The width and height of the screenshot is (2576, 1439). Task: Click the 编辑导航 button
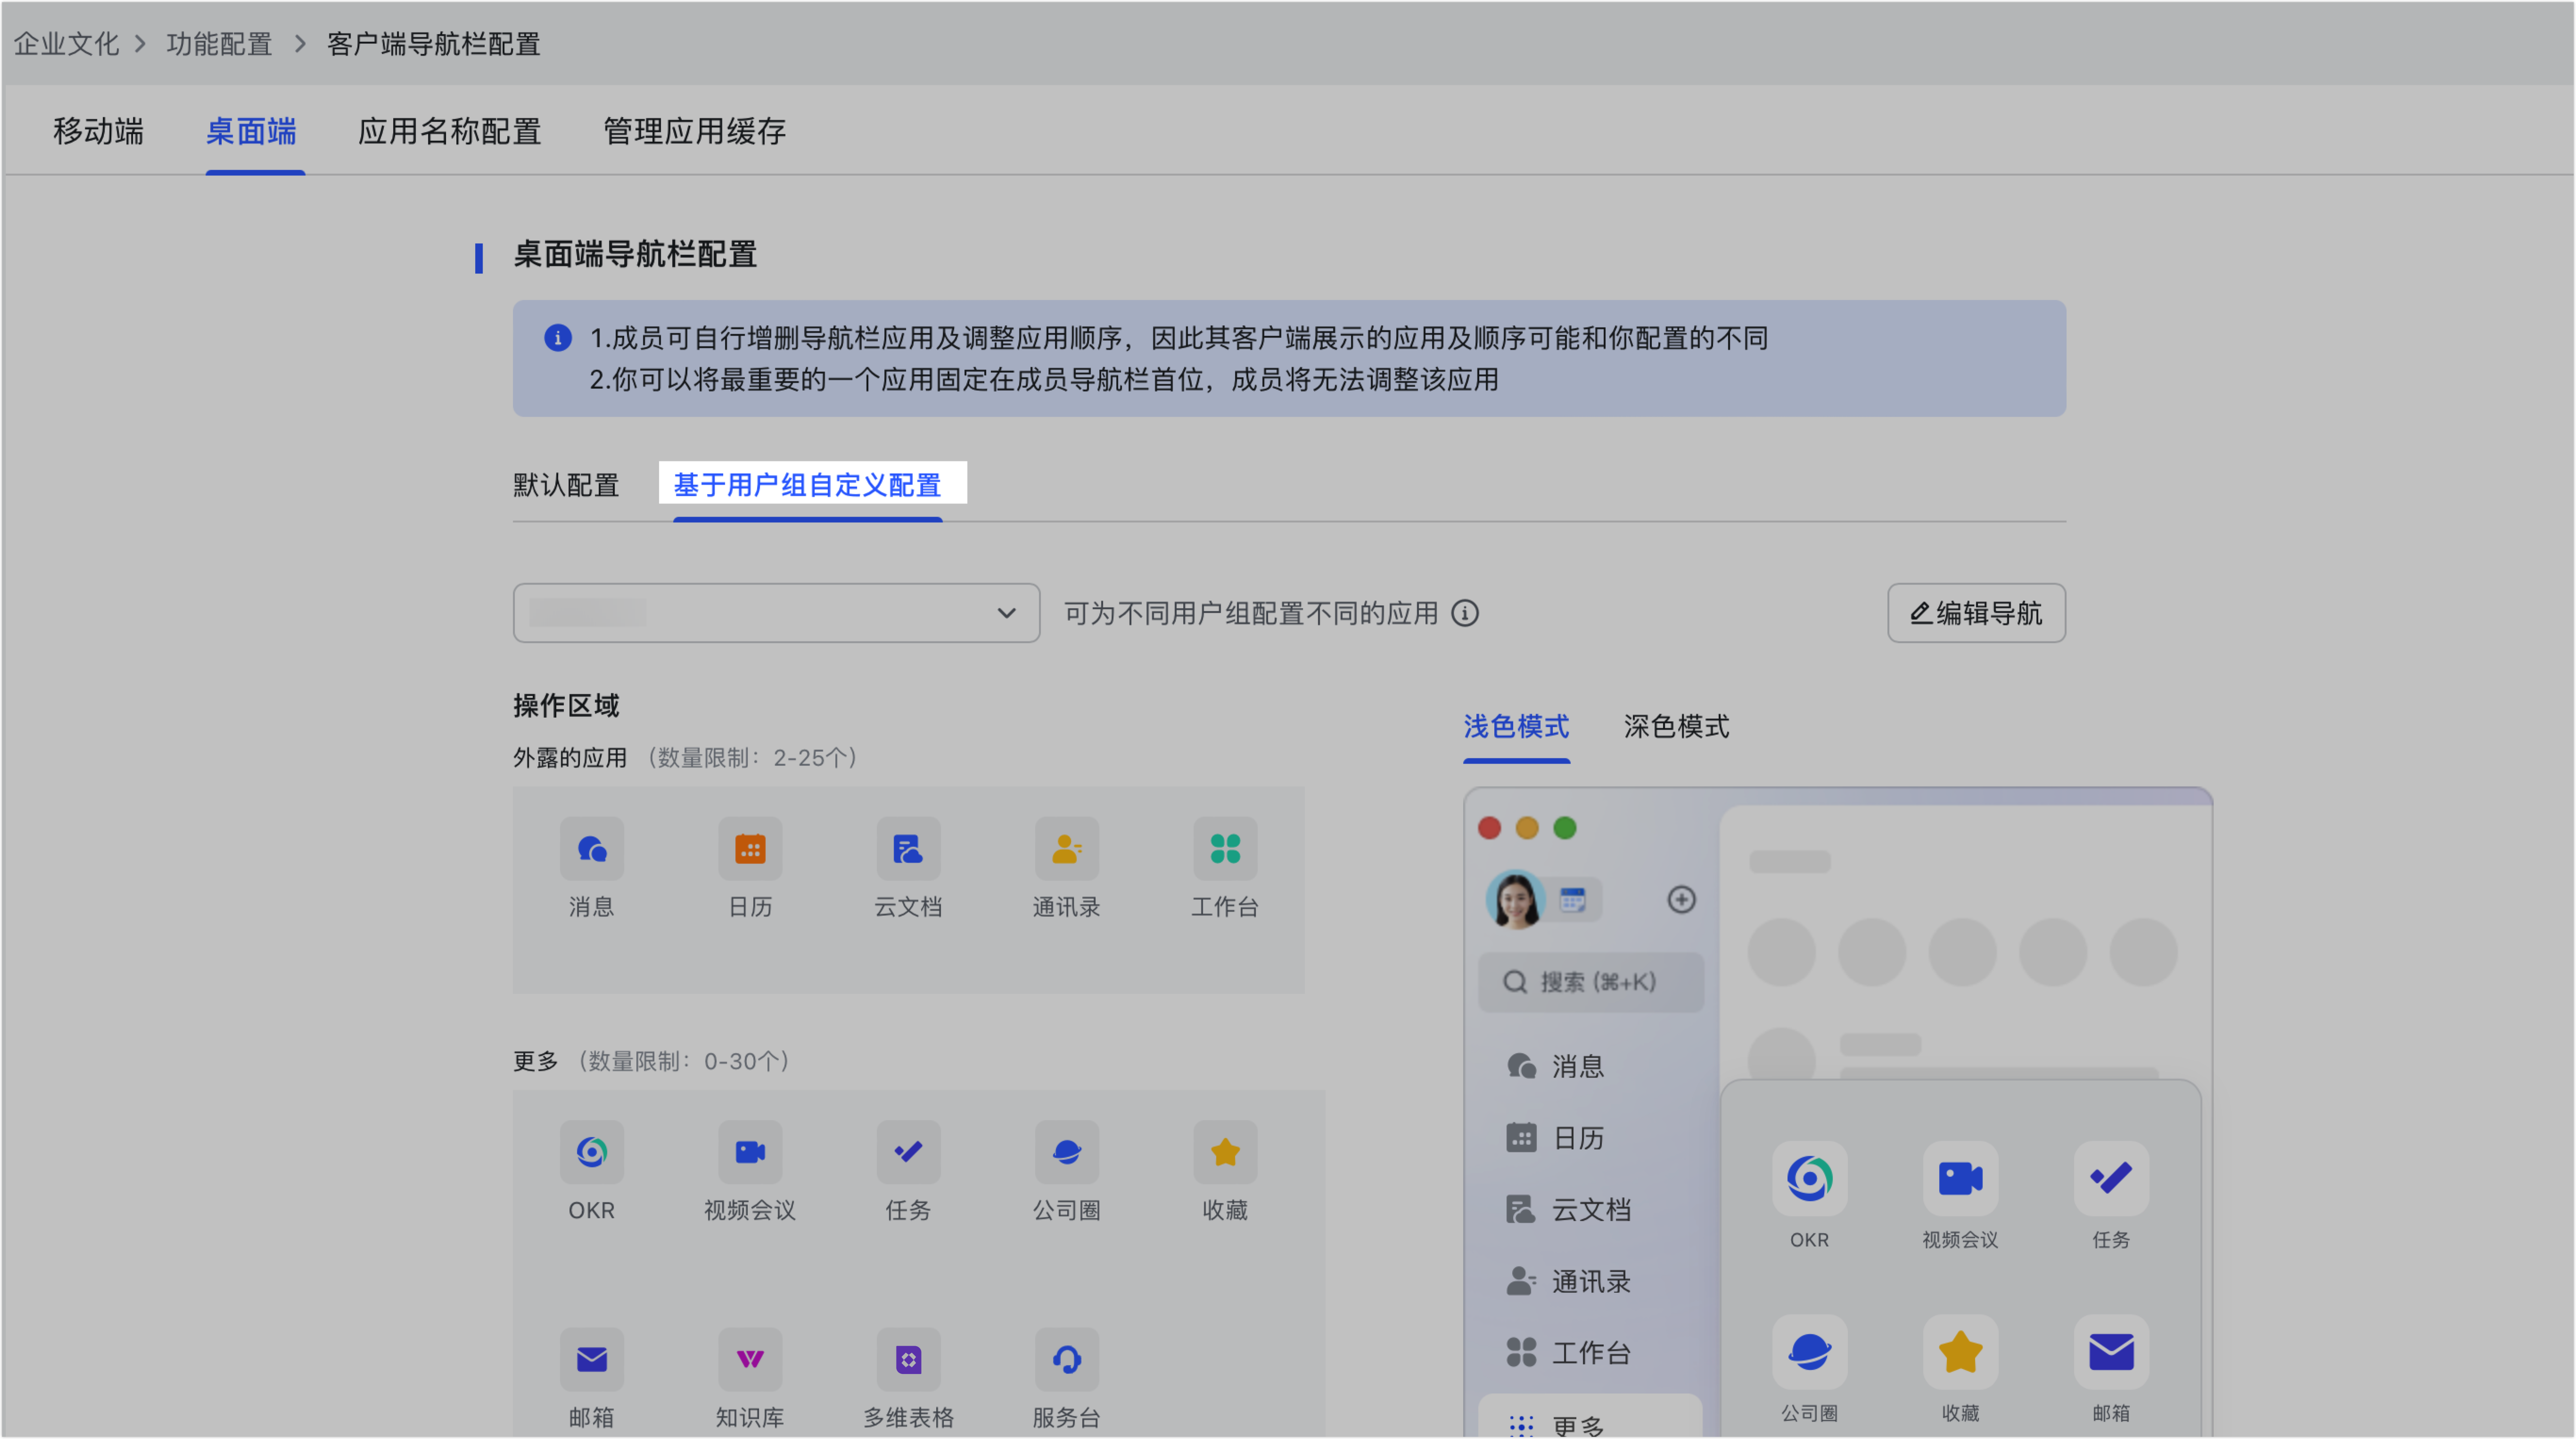tap(1976, 613)
